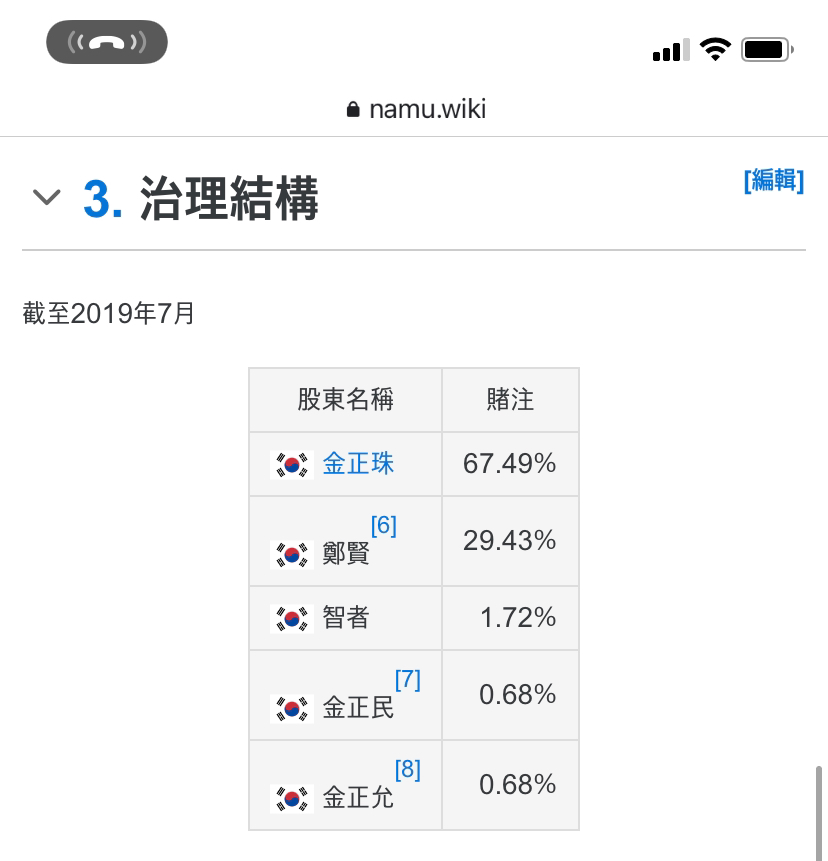Open the 金正珠 link
828x861 pixels.
tap(358, 463)
